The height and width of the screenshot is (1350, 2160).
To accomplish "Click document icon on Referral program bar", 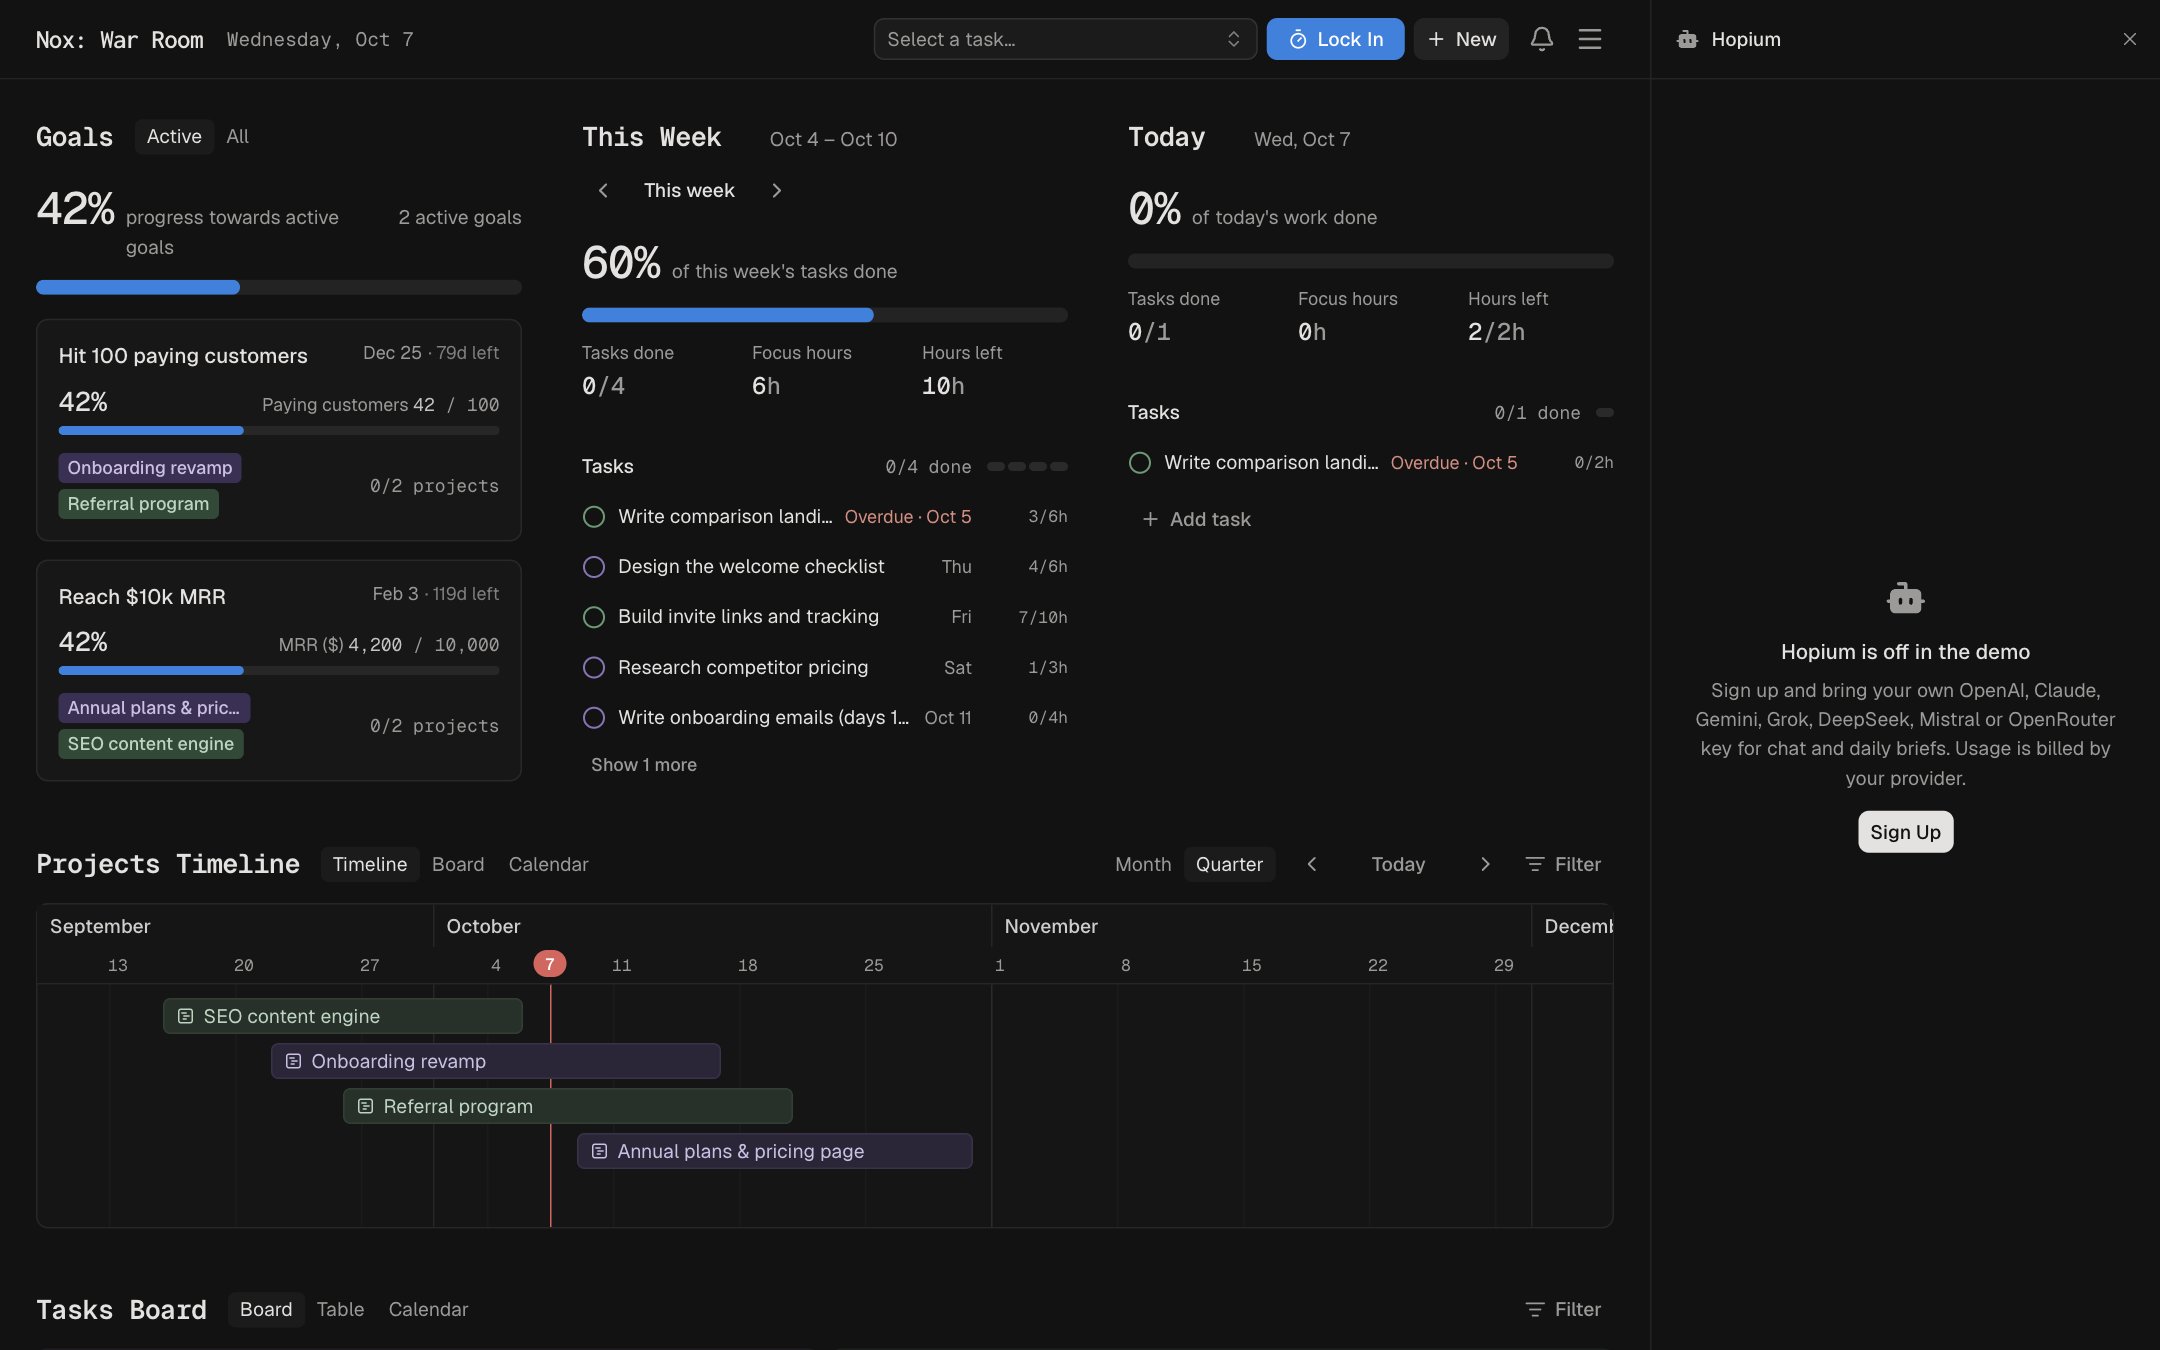I will click(x=365, y=1106).
